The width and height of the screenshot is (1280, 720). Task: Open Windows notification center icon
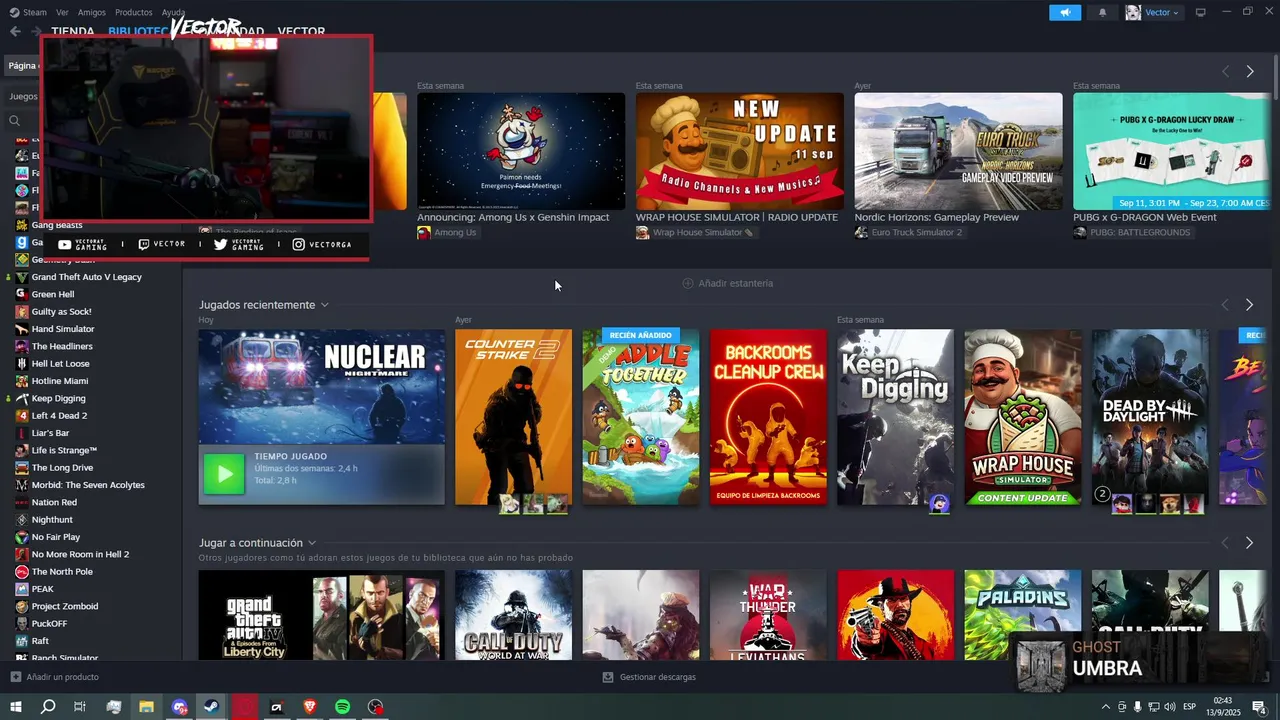pos(1260,707)
